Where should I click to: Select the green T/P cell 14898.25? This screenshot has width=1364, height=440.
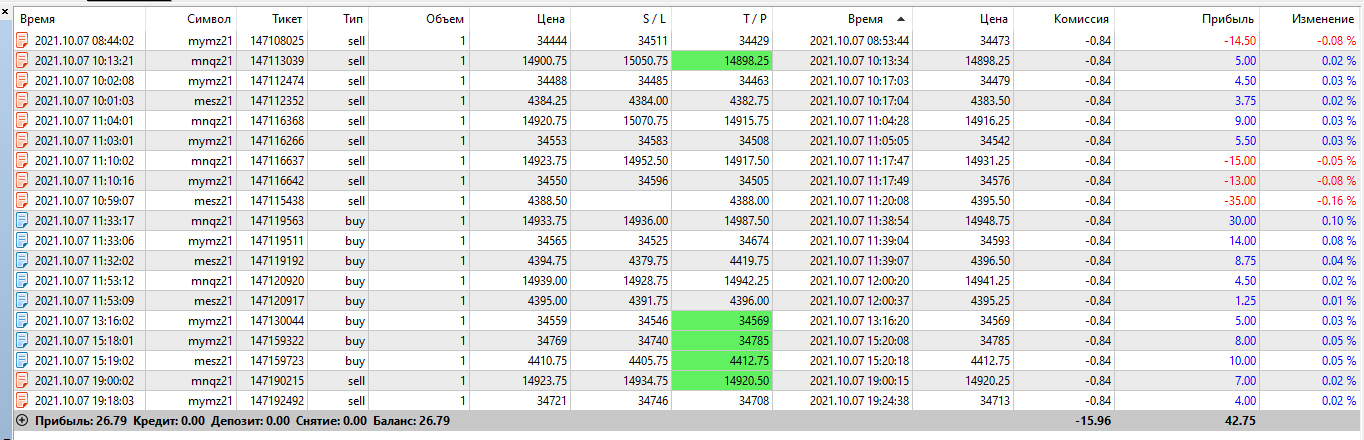pyautogui.click(x=723, y=61)
